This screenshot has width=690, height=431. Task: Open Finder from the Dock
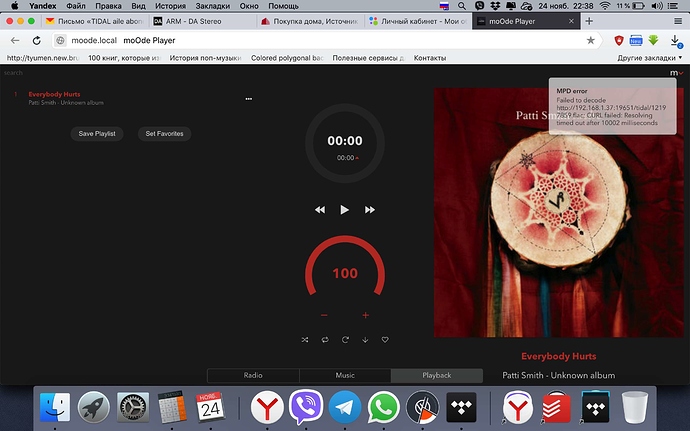coord(55,407)
